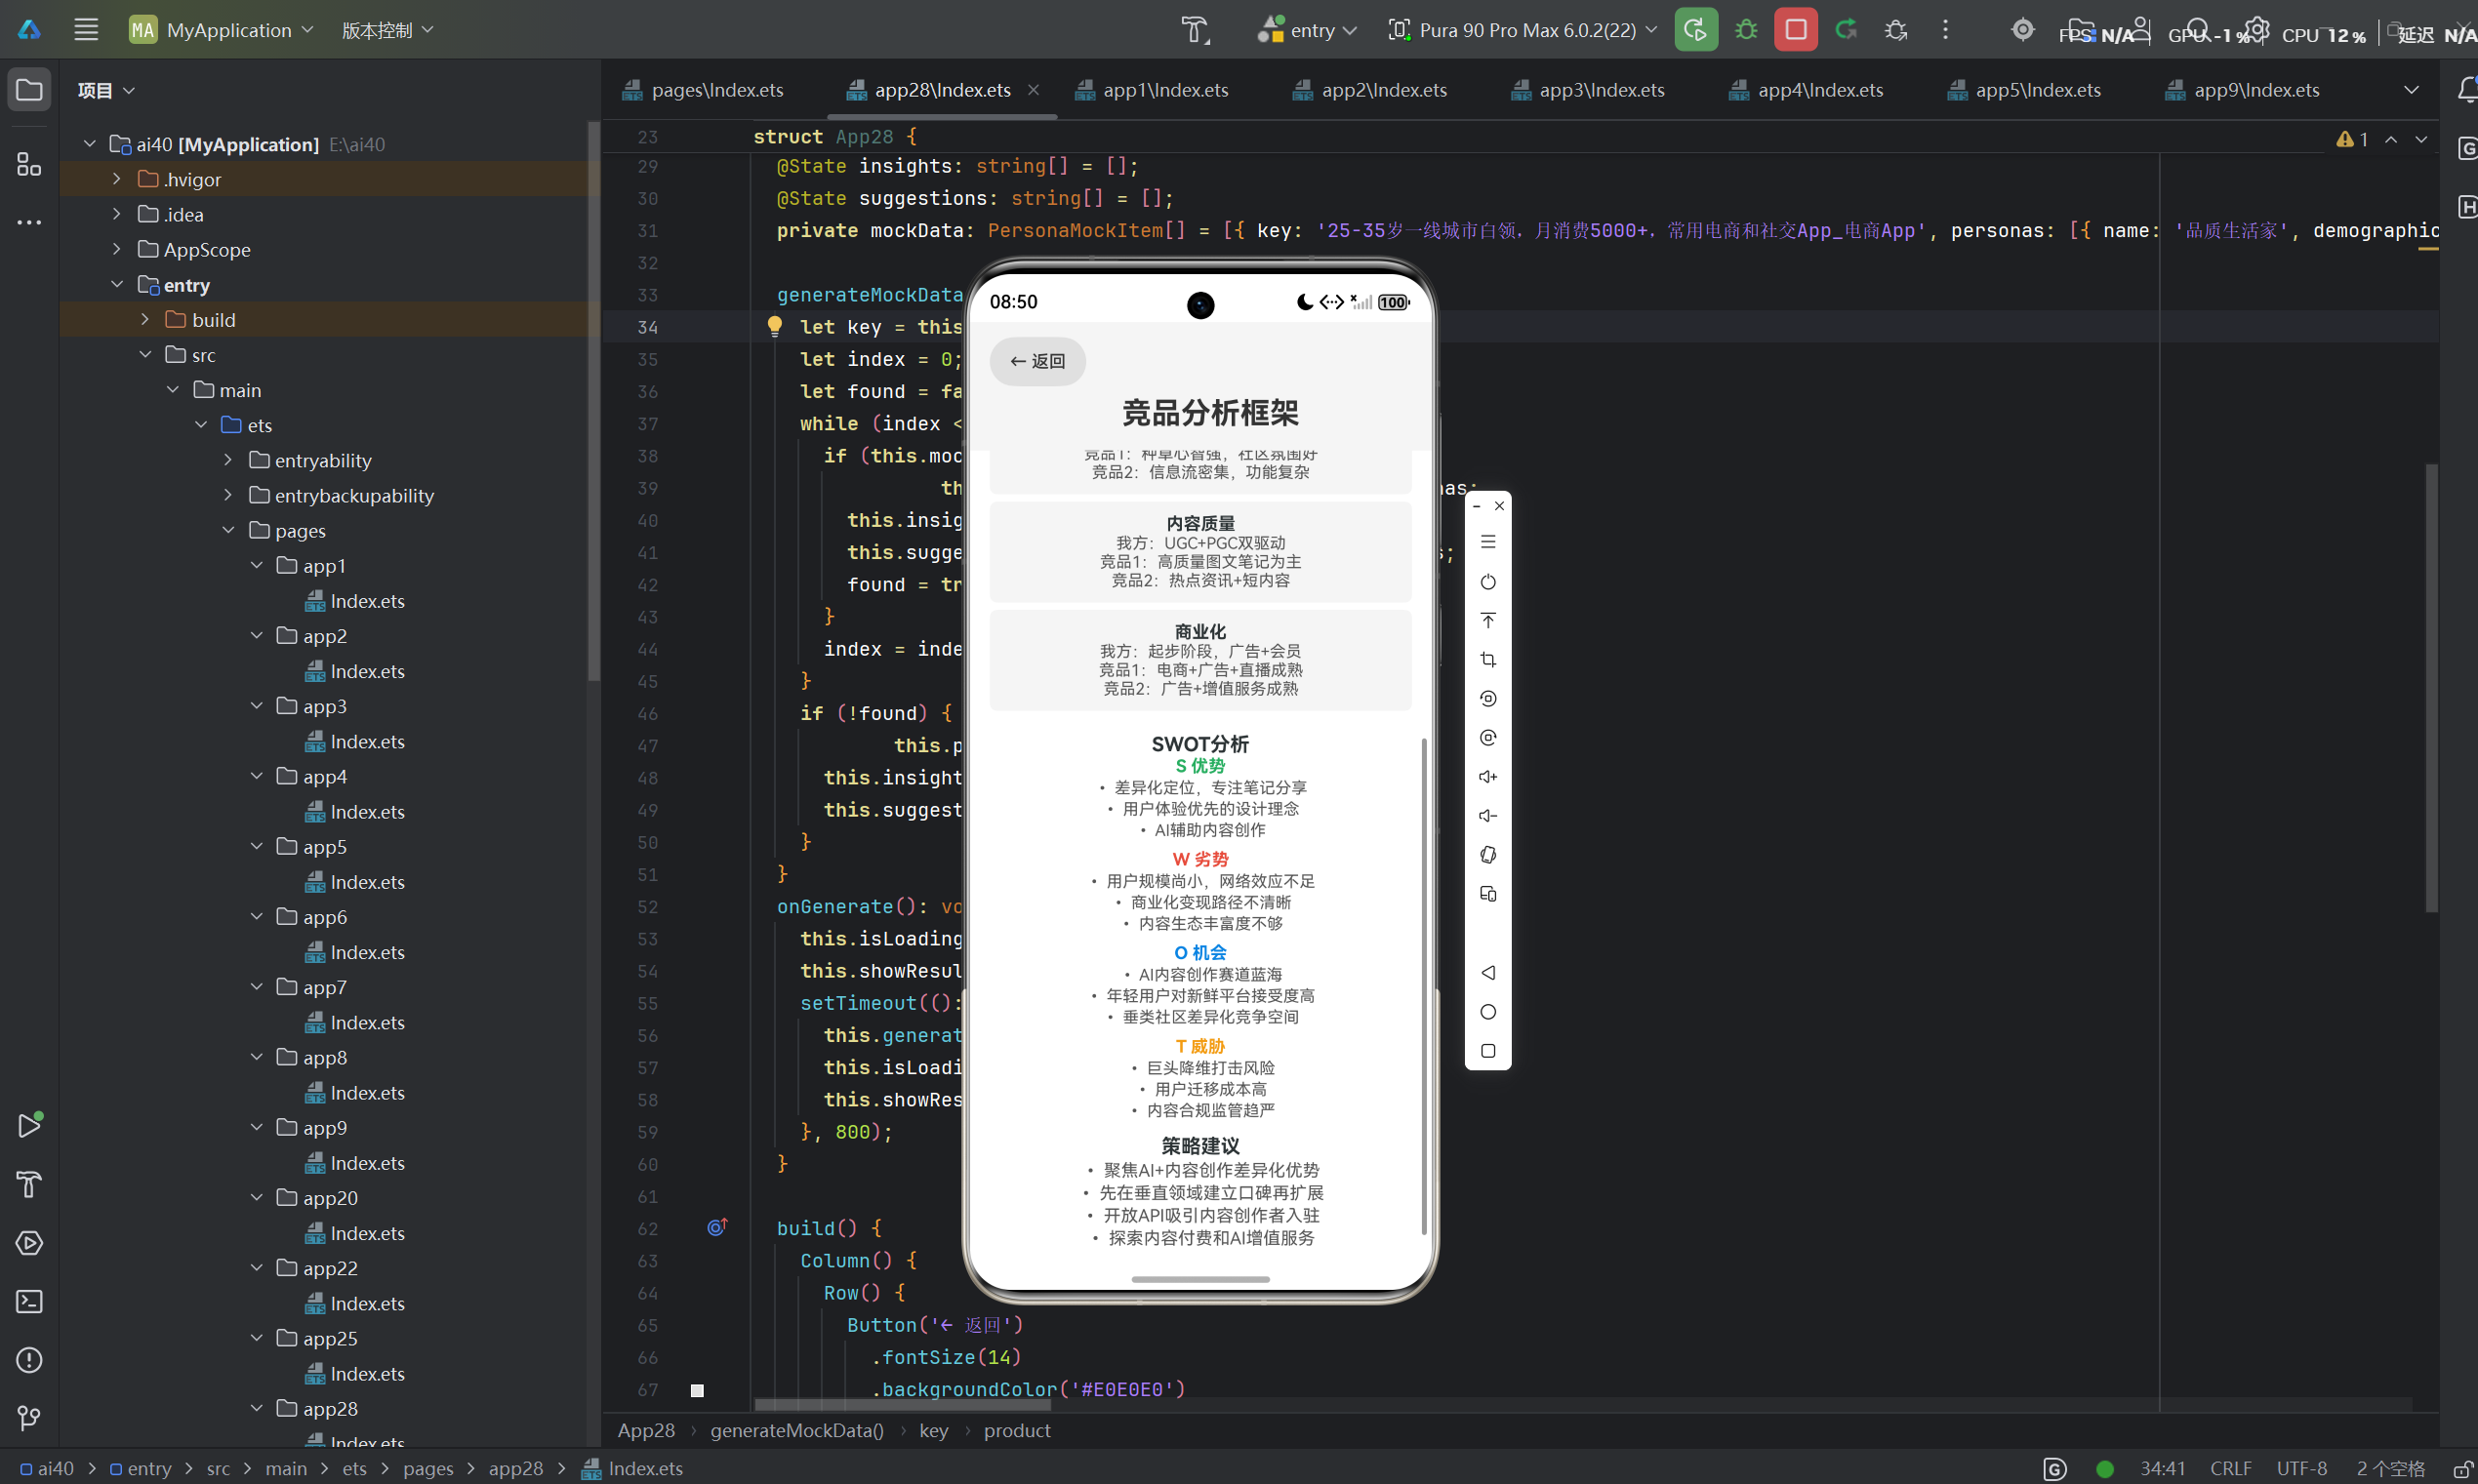2478x1484 pixels.
Task: Tap the ← 返回 button in emulator
Action: pyautogui.click(x=1037, y=361)
